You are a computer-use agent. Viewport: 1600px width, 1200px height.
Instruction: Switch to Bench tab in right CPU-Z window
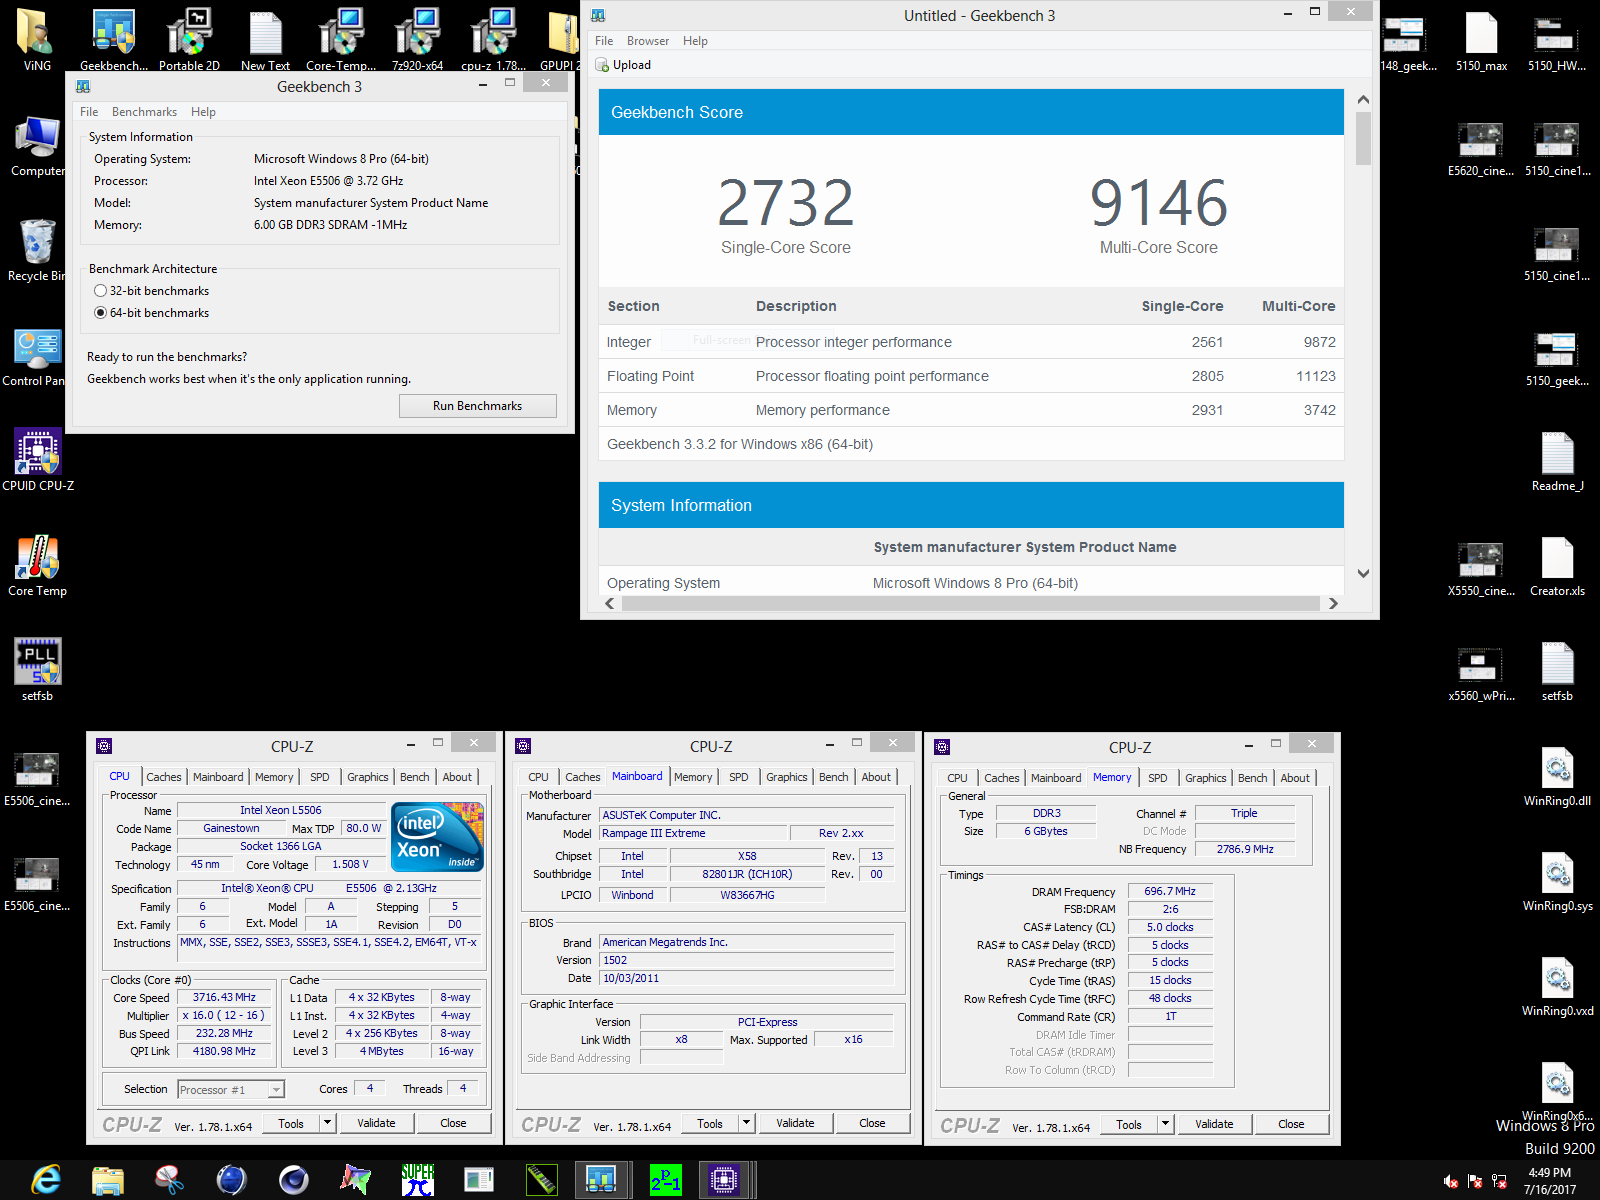[1252, 778]
